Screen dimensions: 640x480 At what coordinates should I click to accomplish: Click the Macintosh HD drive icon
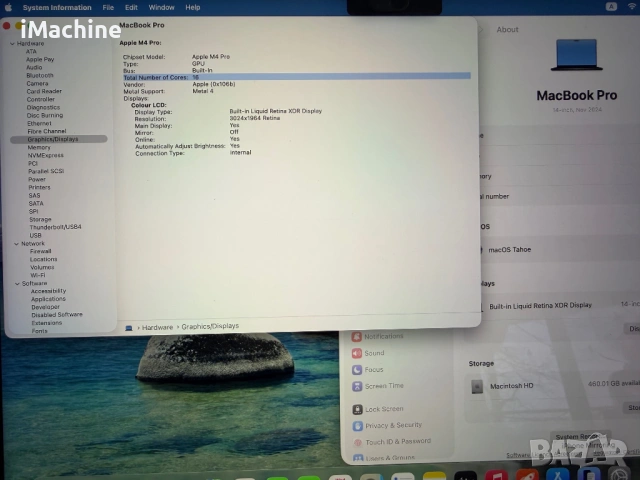coord(477,385)
